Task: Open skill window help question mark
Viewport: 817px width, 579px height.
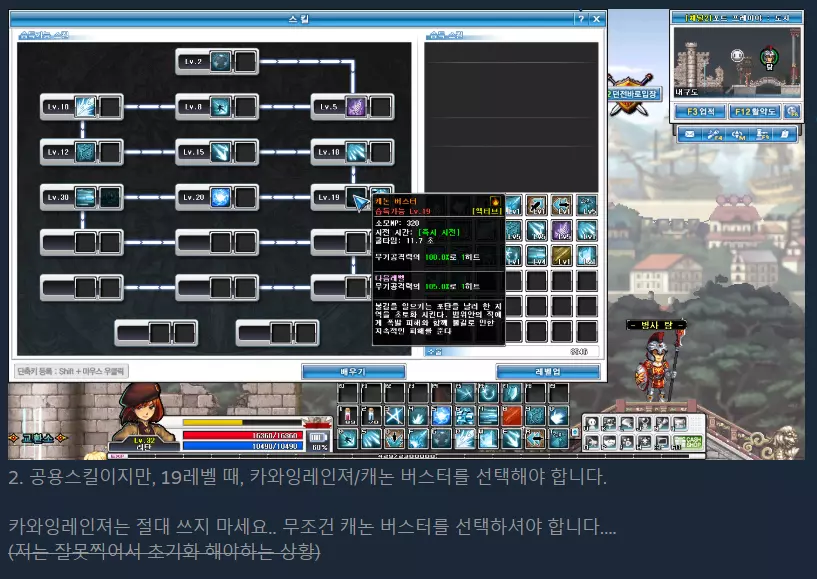Action: coord(581,19)
